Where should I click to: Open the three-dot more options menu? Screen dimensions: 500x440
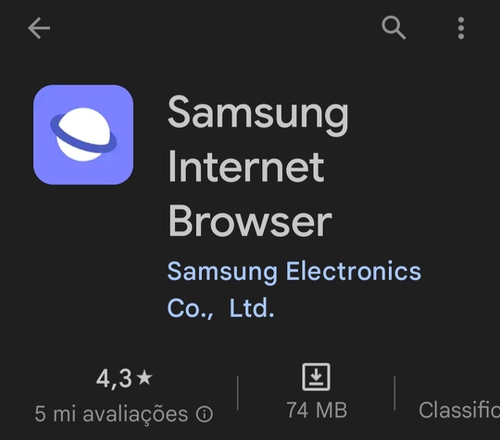point(461,28)
